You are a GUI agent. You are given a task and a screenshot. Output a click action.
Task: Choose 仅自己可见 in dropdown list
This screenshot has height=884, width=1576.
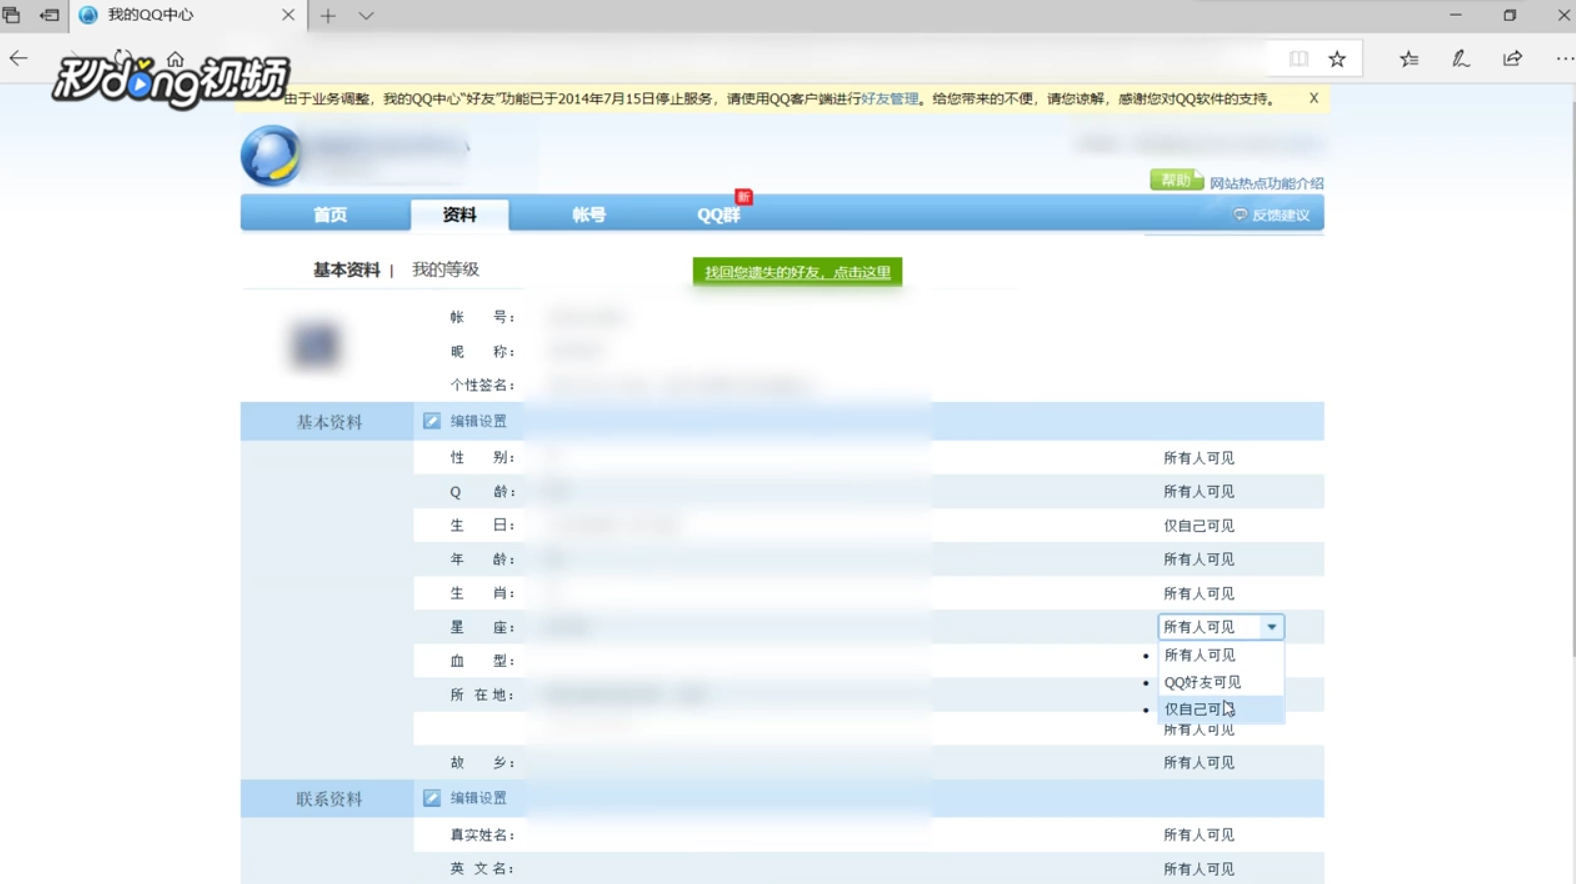click(x=1221, y=709)
